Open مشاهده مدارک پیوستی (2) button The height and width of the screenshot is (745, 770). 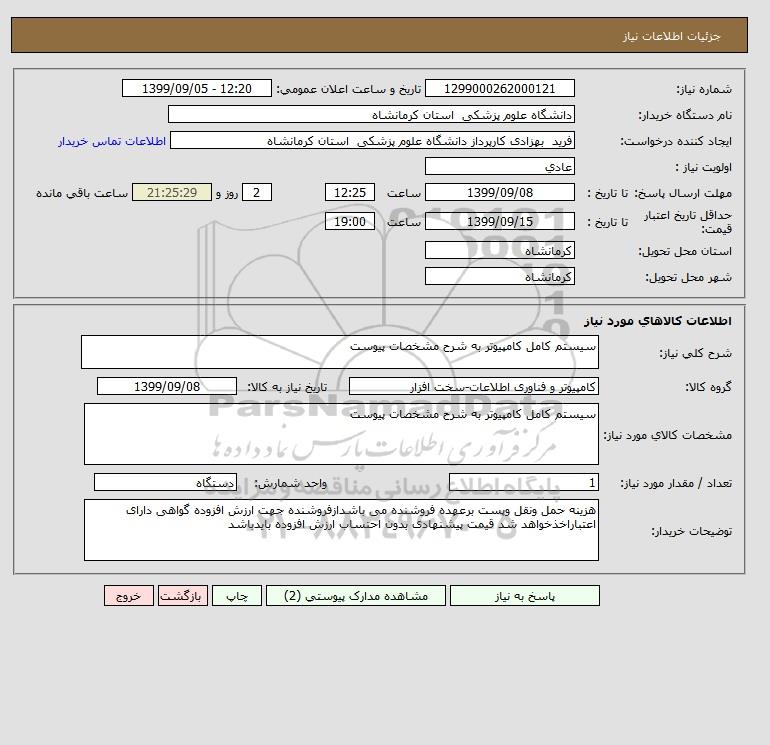coord(356,596)
